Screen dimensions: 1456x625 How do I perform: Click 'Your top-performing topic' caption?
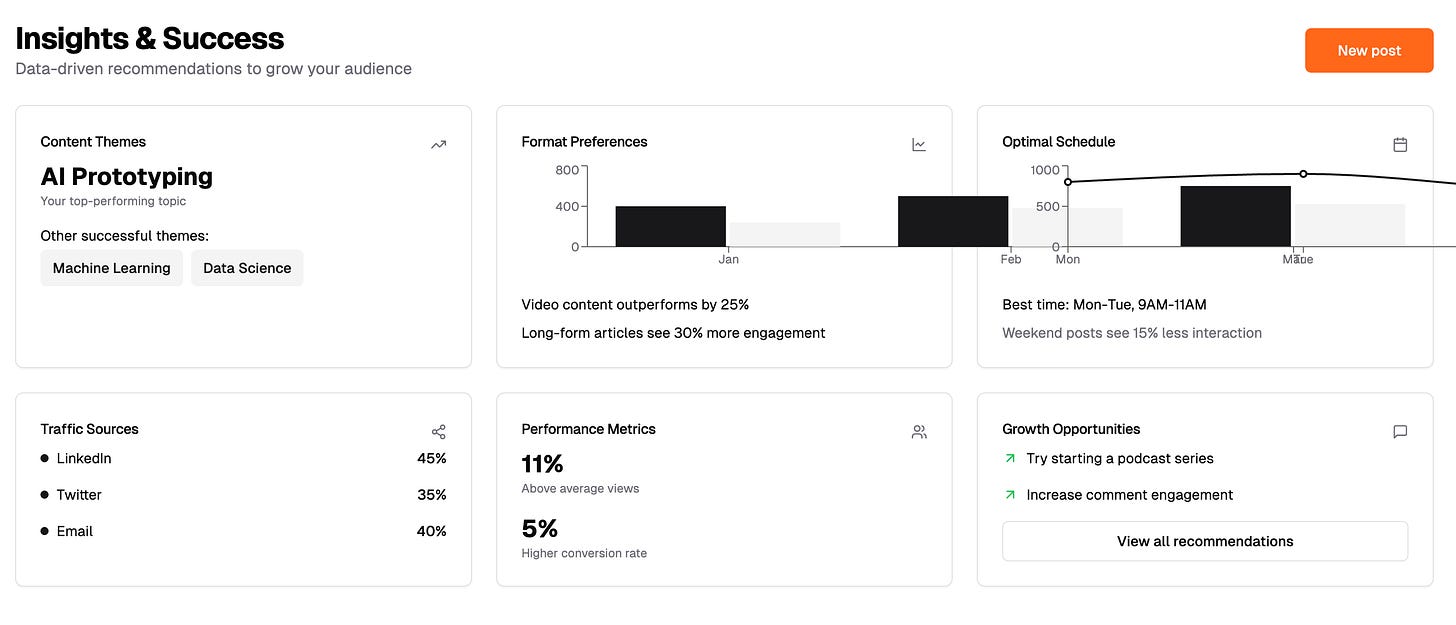coord(113,201)
